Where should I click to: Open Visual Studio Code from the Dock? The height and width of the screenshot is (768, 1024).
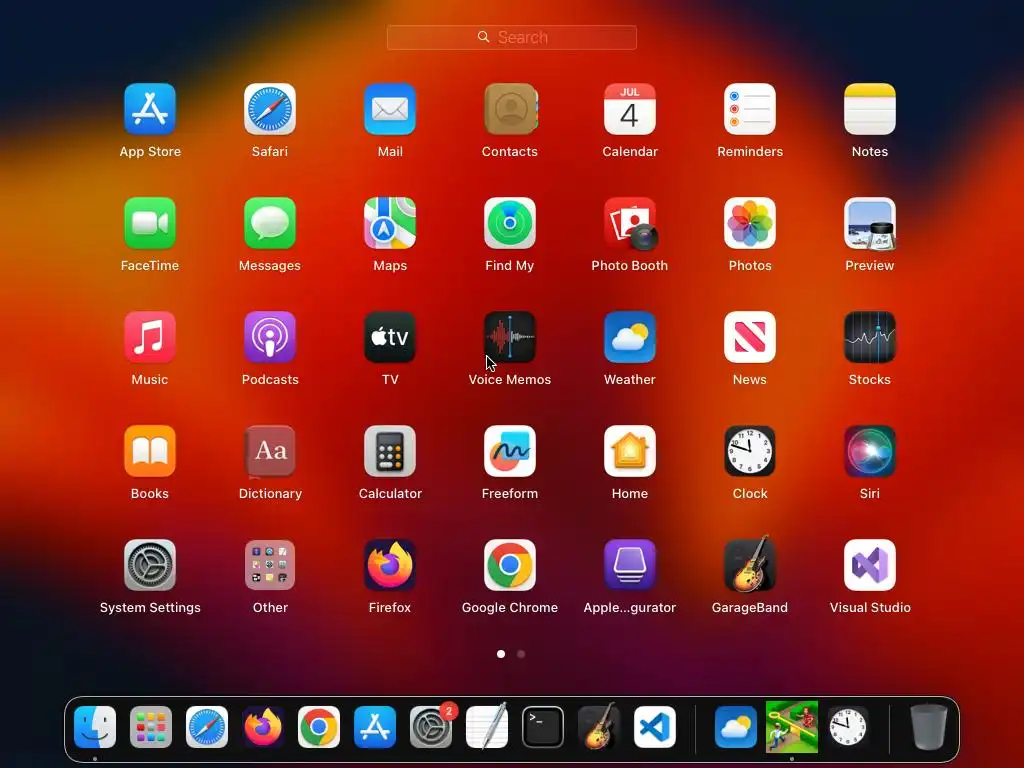(655, 727)
